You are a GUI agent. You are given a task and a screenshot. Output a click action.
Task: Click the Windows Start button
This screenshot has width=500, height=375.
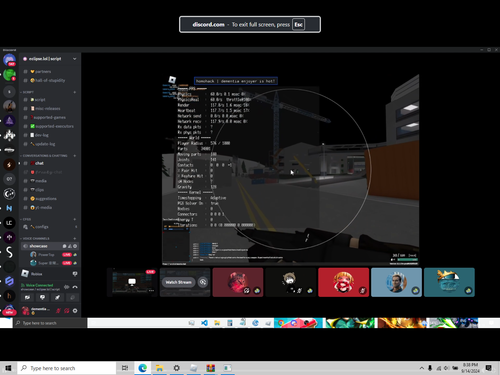point(8,368)
